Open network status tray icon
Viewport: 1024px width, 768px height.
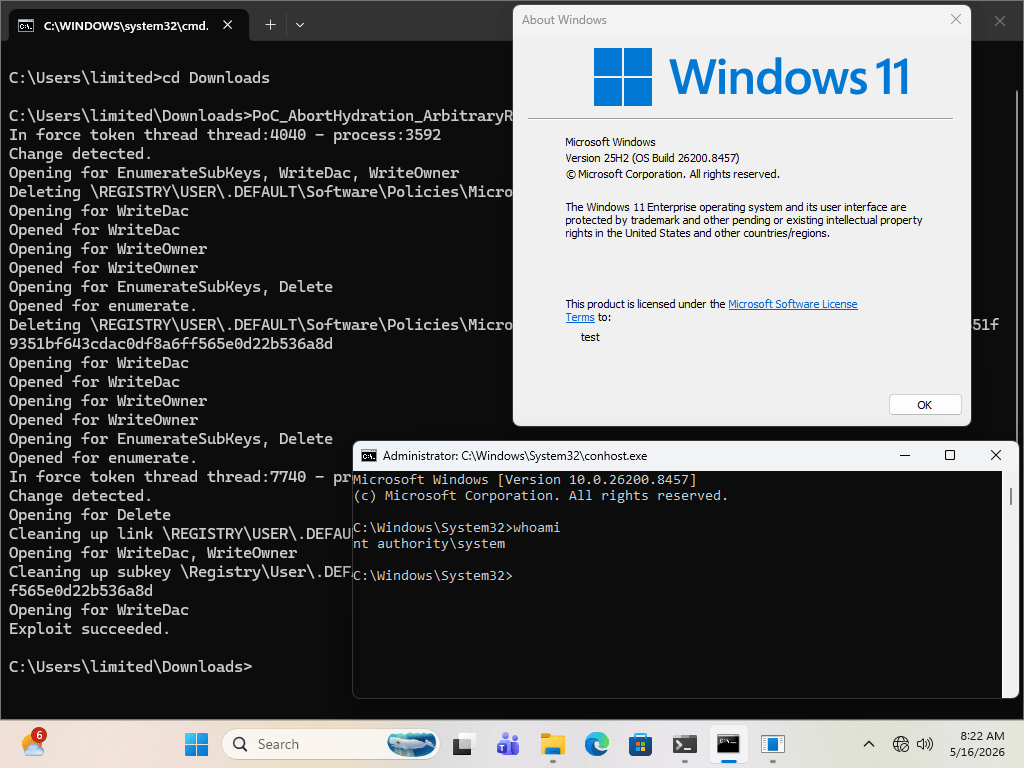pos(901,744)
